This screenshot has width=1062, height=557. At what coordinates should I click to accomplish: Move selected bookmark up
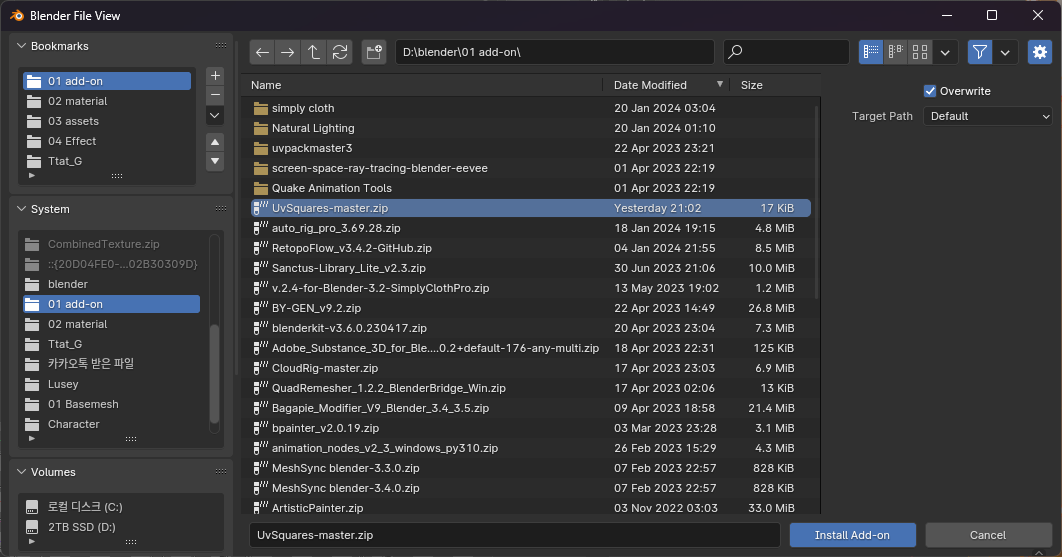coord(215,142)
